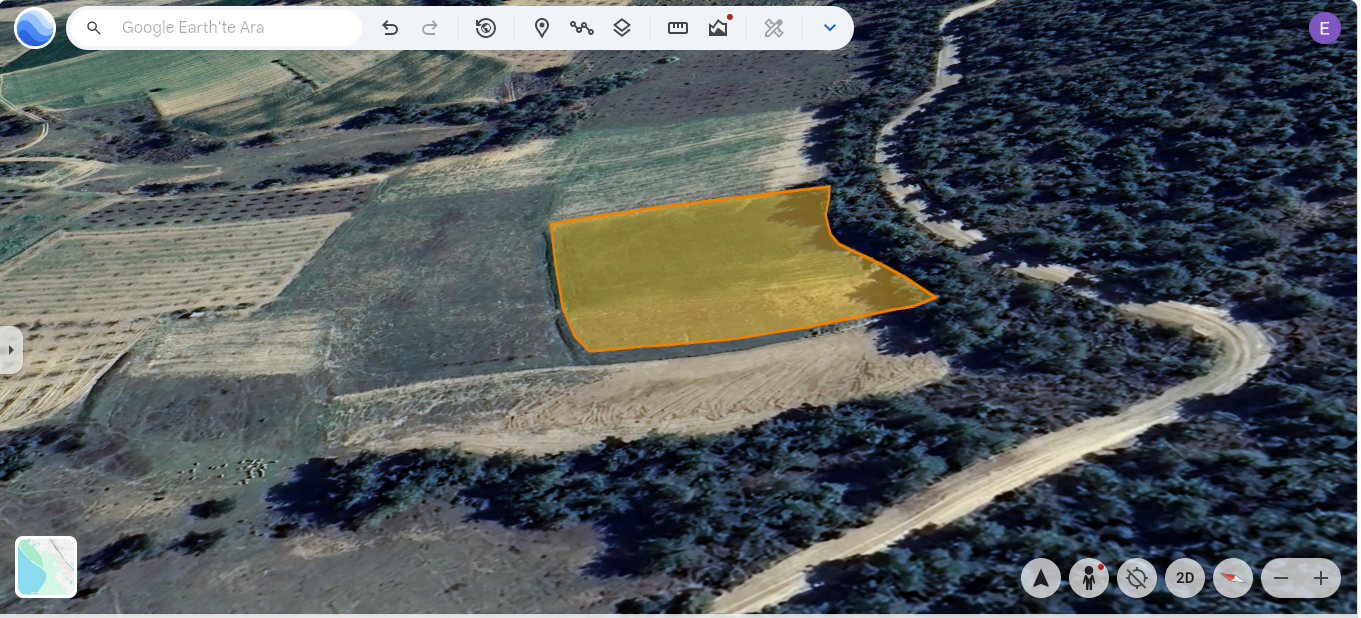Image resolution: width=1361 pixels, height=618 pixels.
Task: Open the user account avatar E
Action: click(1325, 28)
